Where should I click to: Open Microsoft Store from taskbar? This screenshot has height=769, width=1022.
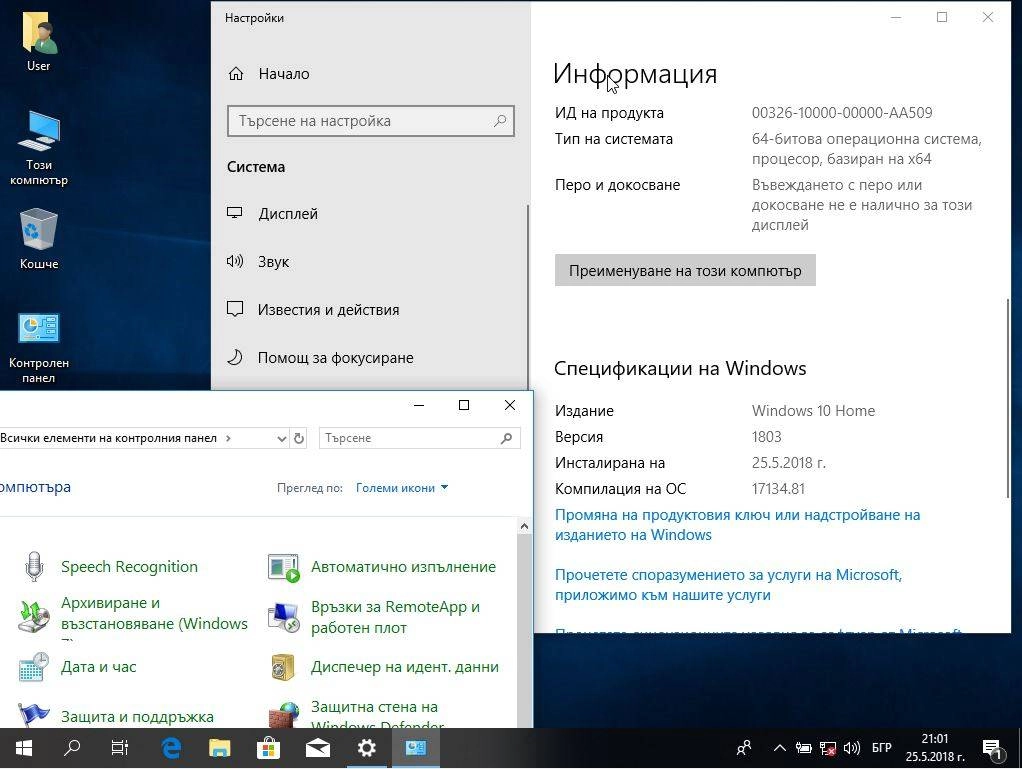coord(269,748)
